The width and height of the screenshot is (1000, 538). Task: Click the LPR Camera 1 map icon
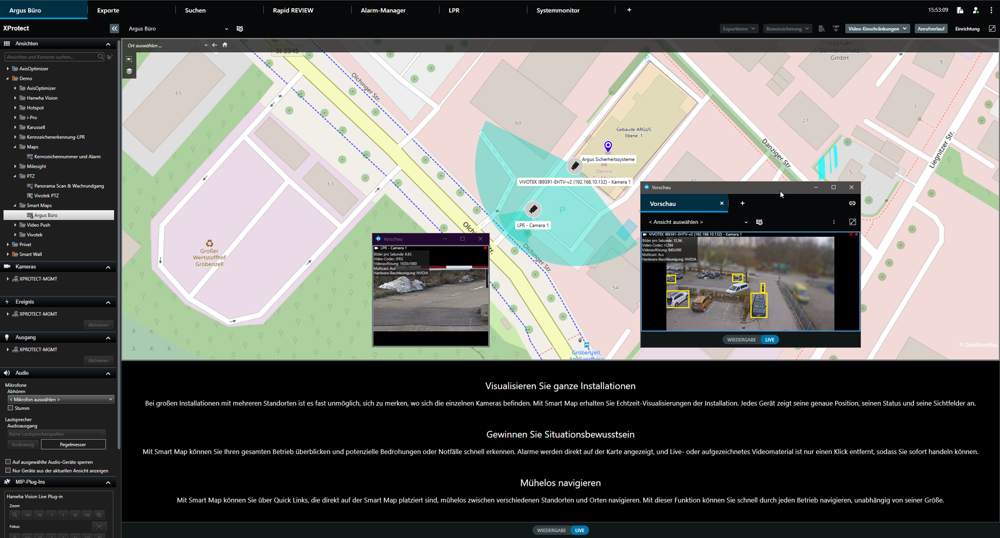(x=533, y=210)
